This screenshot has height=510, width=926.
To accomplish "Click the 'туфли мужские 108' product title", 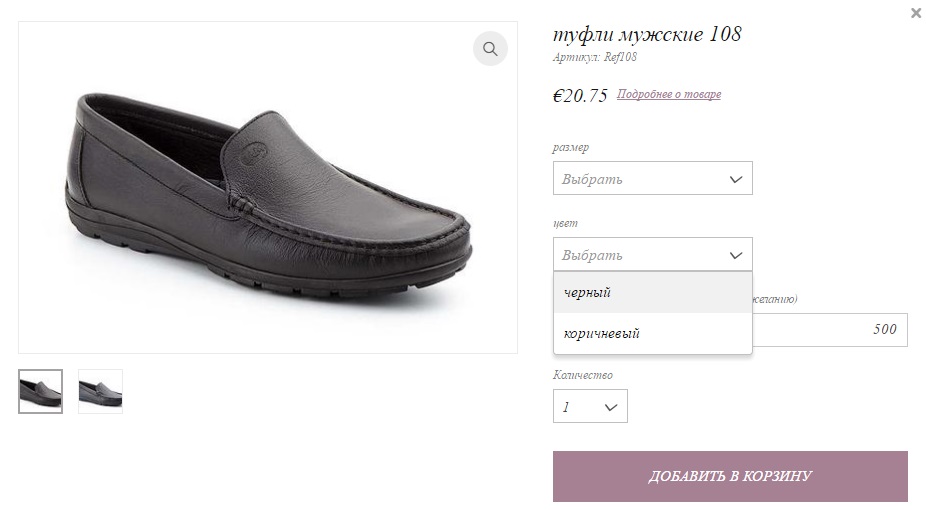I will tap(647, 34).
